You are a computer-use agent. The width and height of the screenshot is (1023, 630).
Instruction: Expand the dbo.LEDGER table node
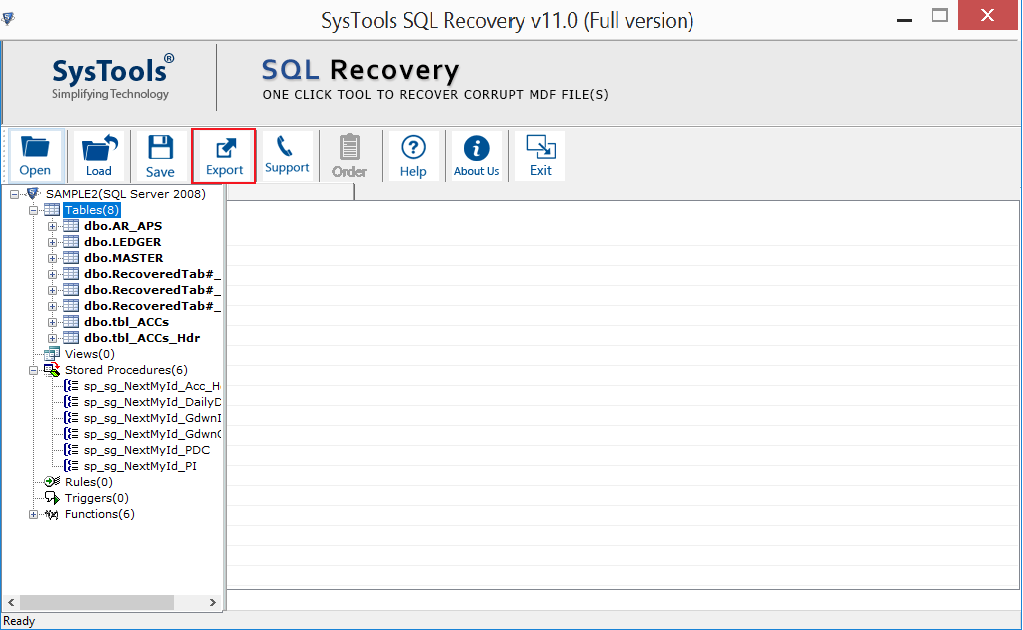point(52,243)
